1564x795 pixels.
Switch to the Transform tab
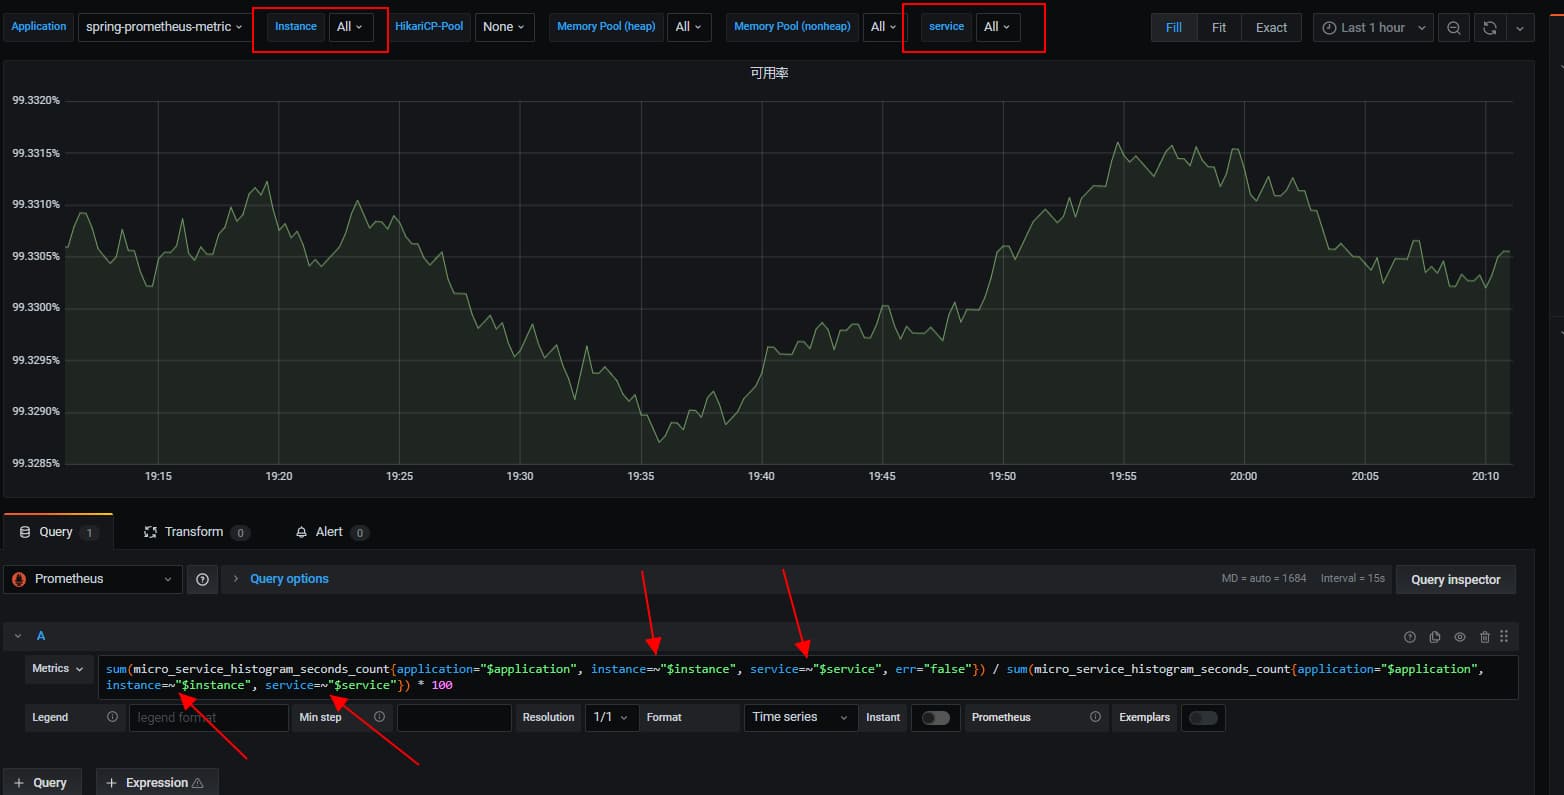coord(194,532)
